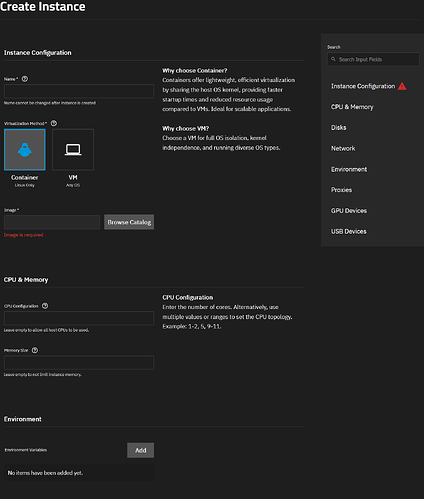This screenshot has width=424, height=499.
Task: Open USB Devices section in sidebar
Action: pyautogui.click(x=349, y=231)
